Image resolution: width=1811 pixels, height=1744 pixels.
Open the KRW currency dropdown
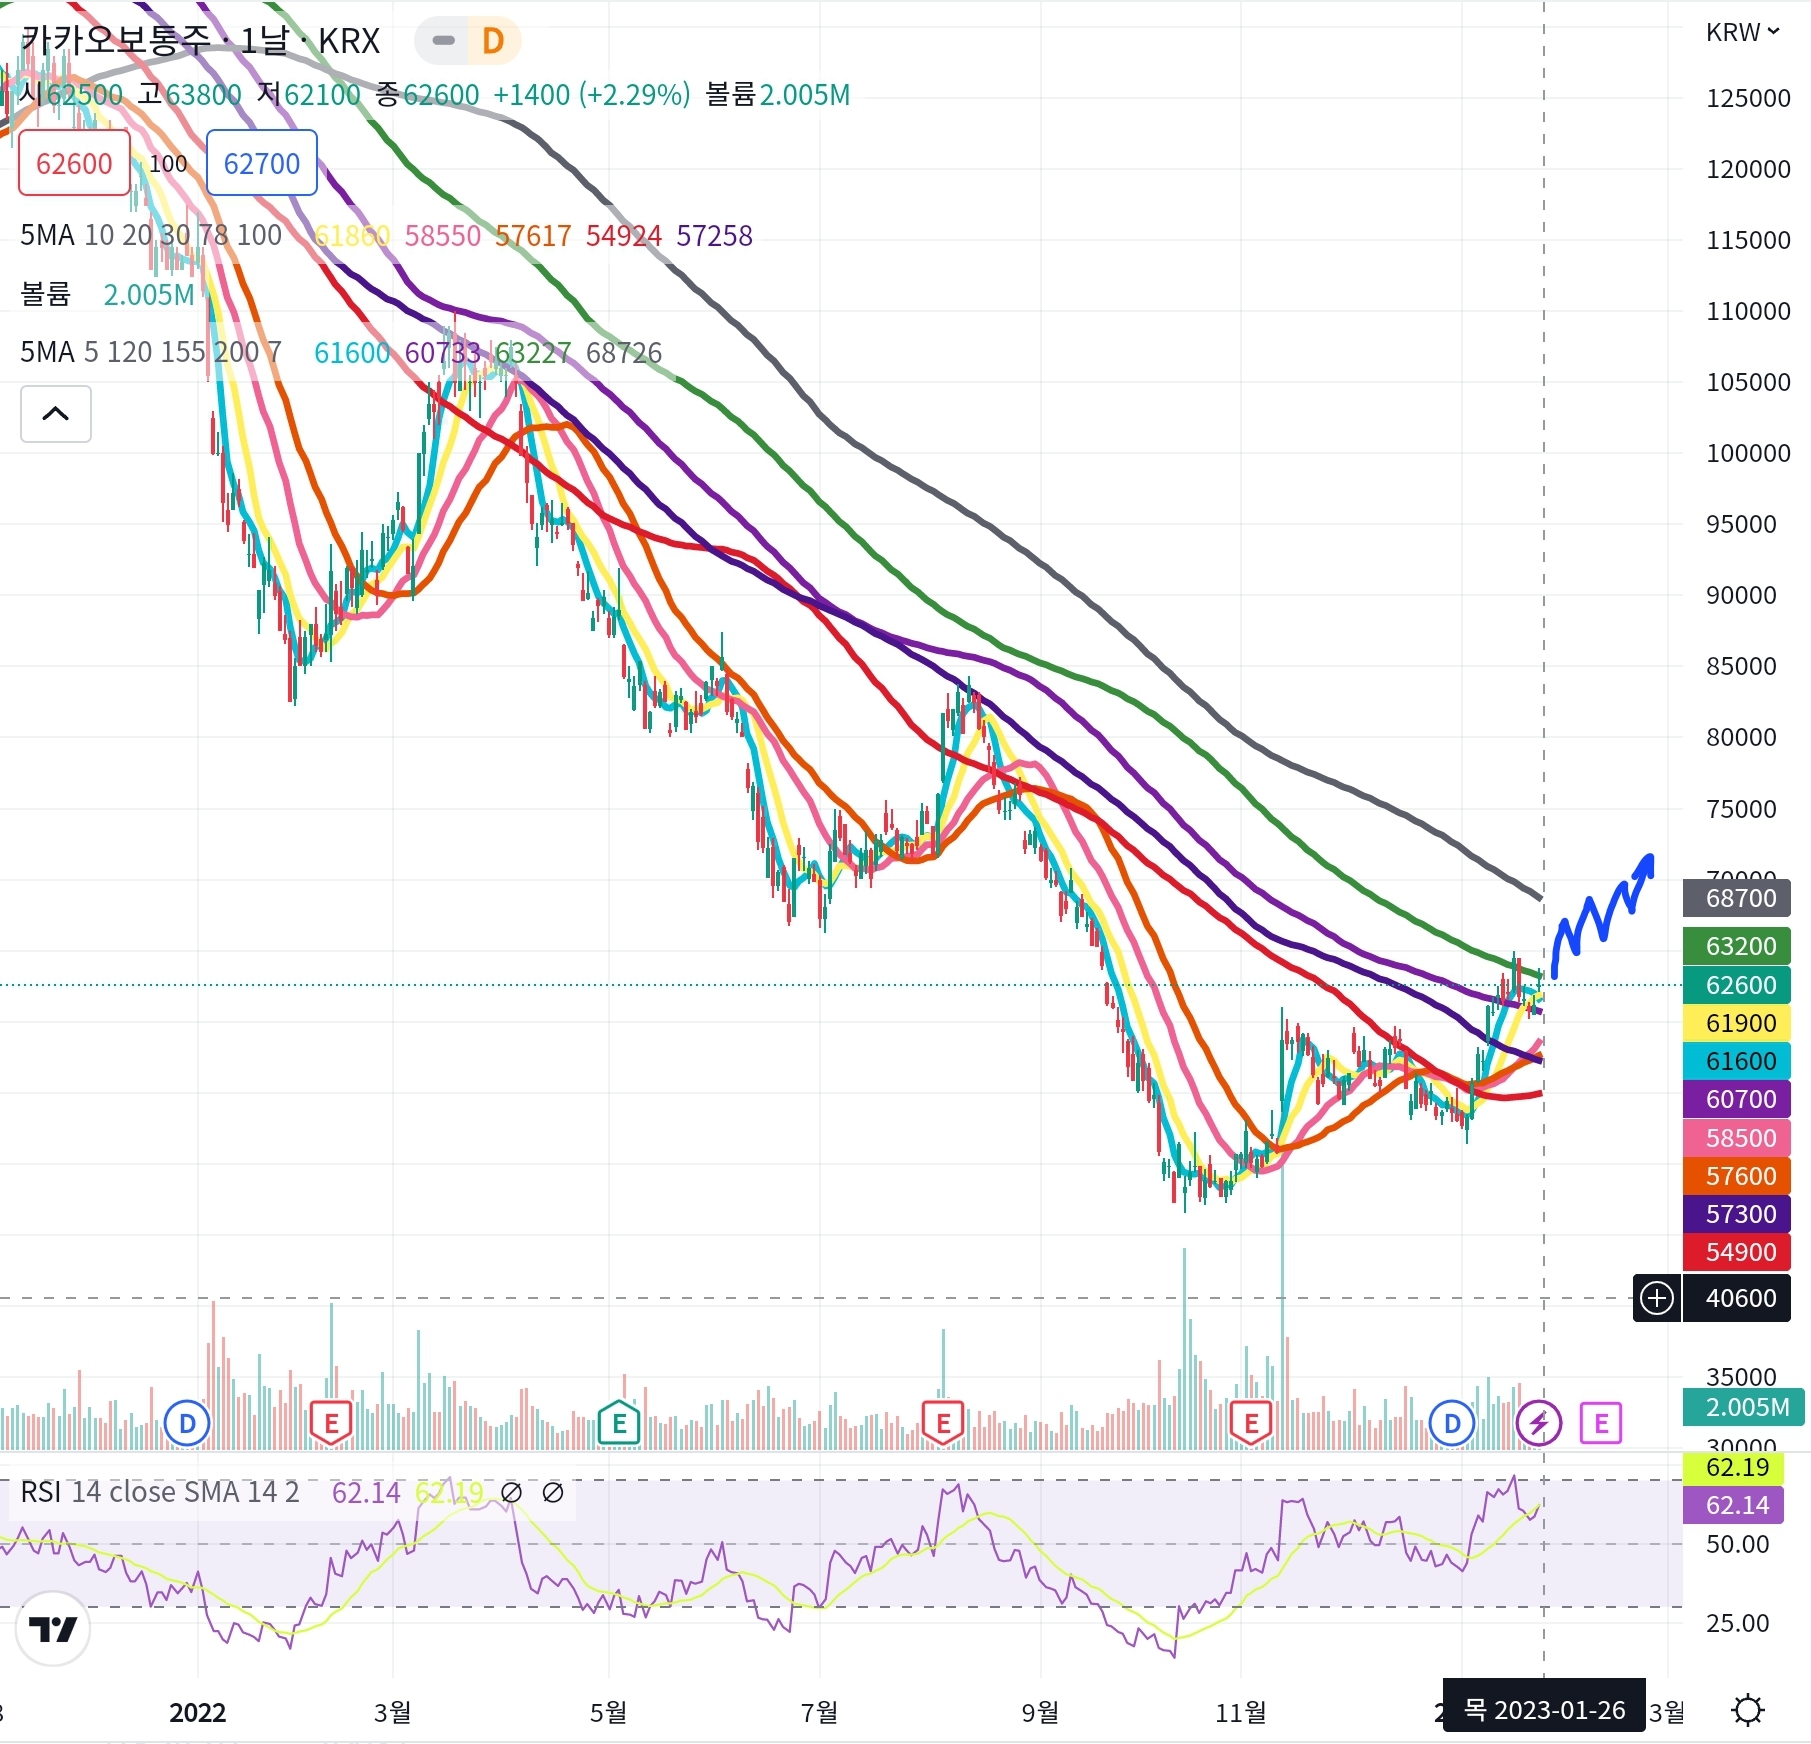pyautogui.click(x=1742, y=32)
